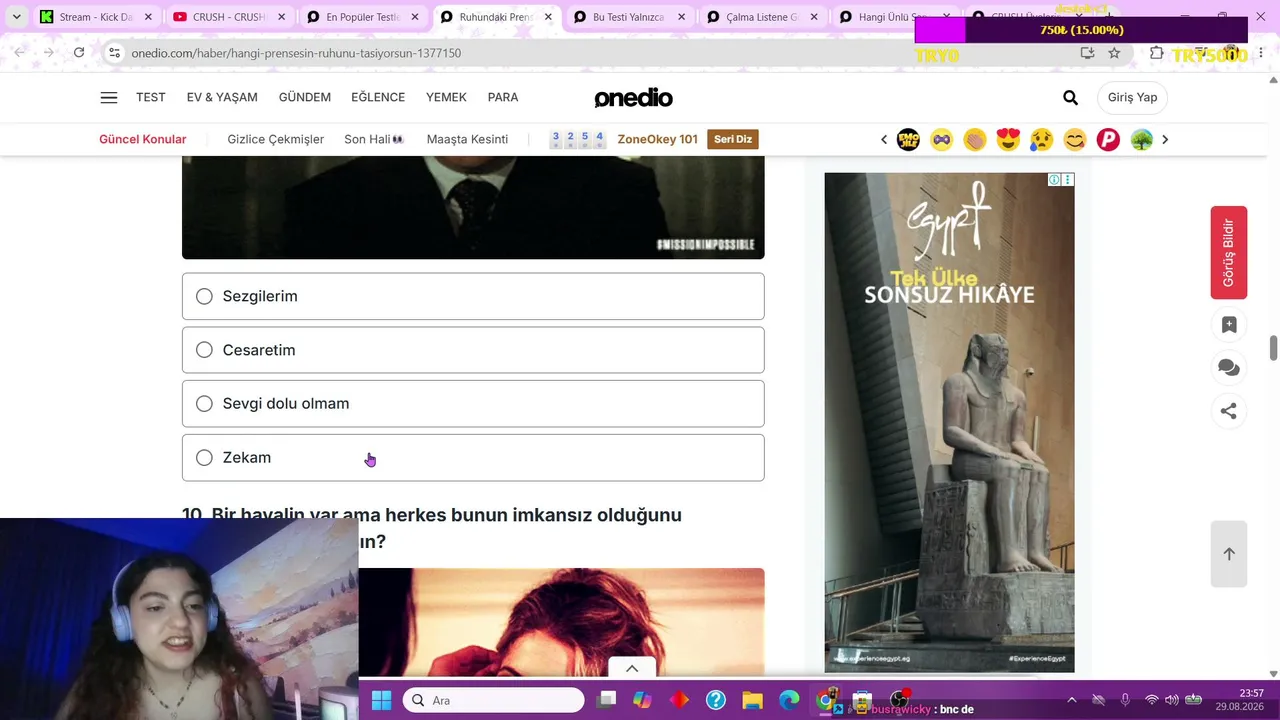
Task: Select the crying face emoji category
Action: (1041, 139)
